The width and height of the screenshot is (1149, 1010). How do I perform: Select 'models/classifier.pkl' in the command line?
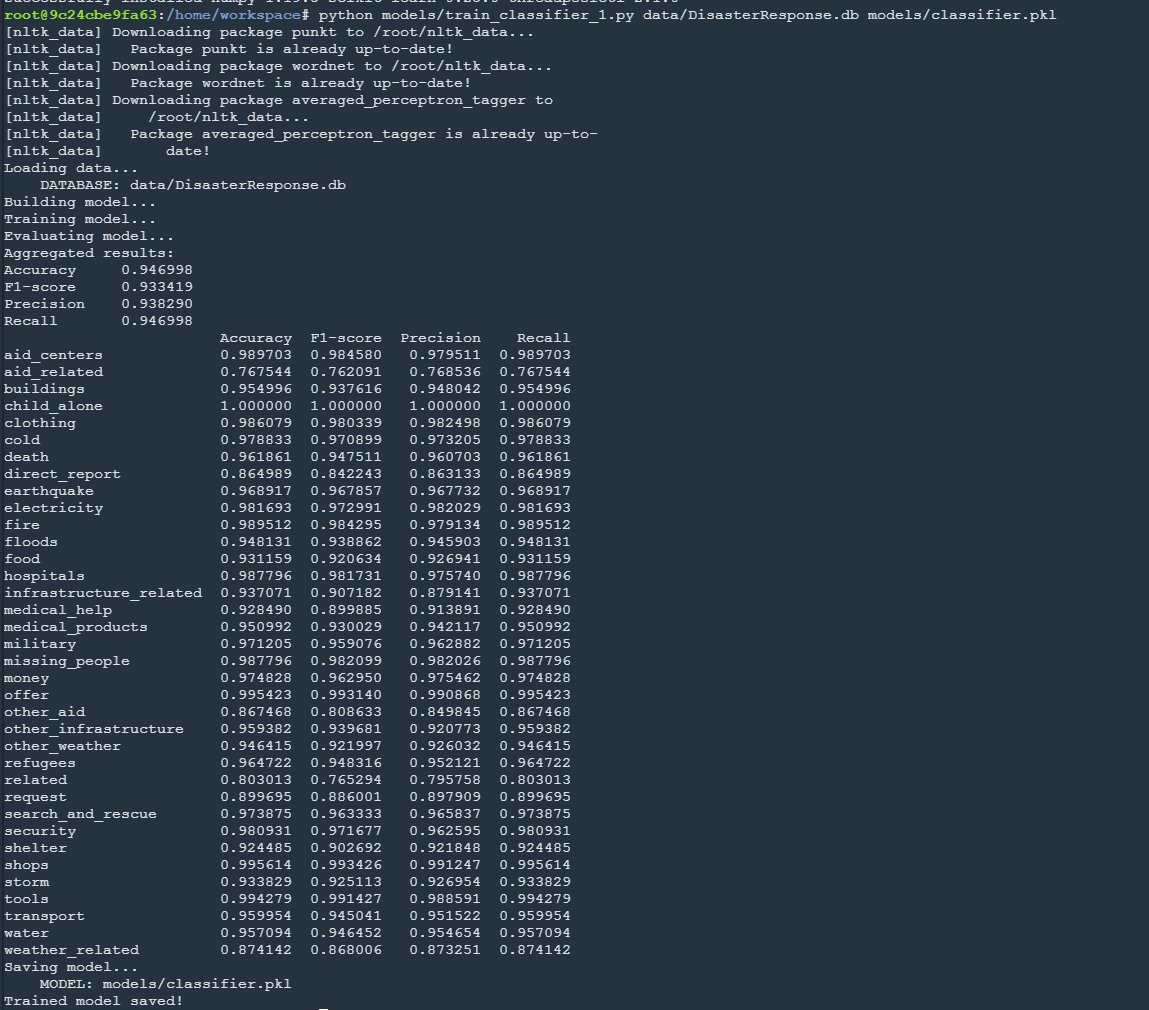coord(961,15)
